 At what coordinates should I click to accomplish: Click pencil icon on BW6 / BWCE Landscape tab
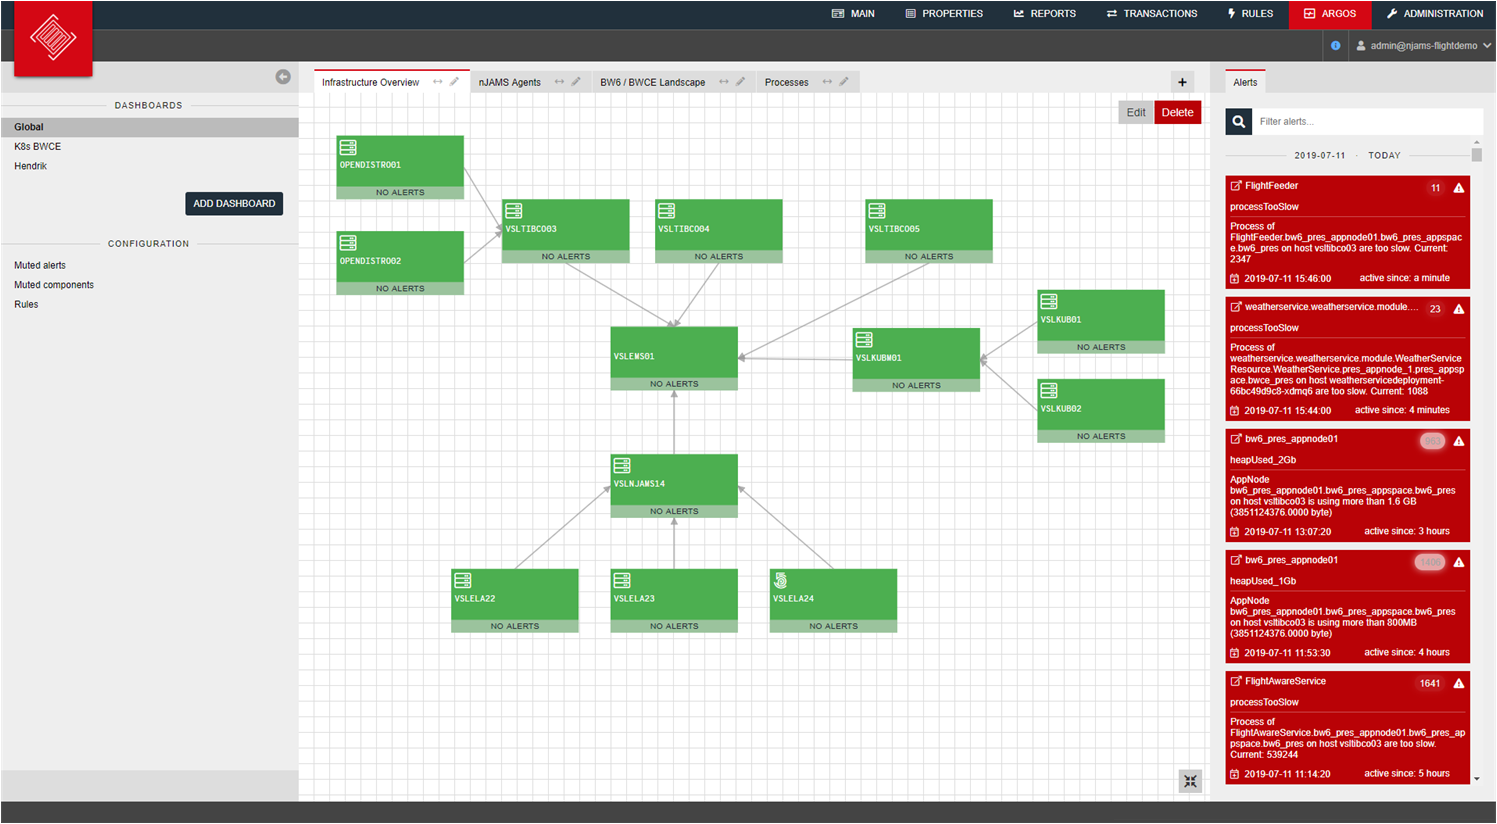pyautogui.click(x=741, y=82)
